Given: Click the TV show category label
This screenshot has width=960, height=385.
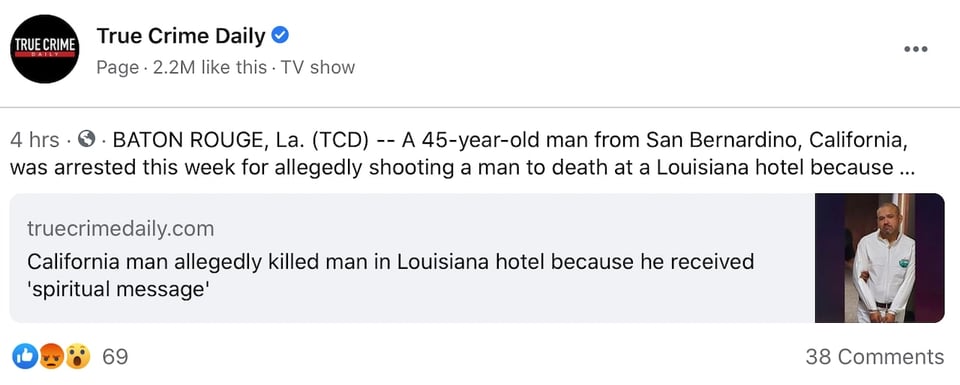Looking at the screenshot, I should tap(318, 67).
